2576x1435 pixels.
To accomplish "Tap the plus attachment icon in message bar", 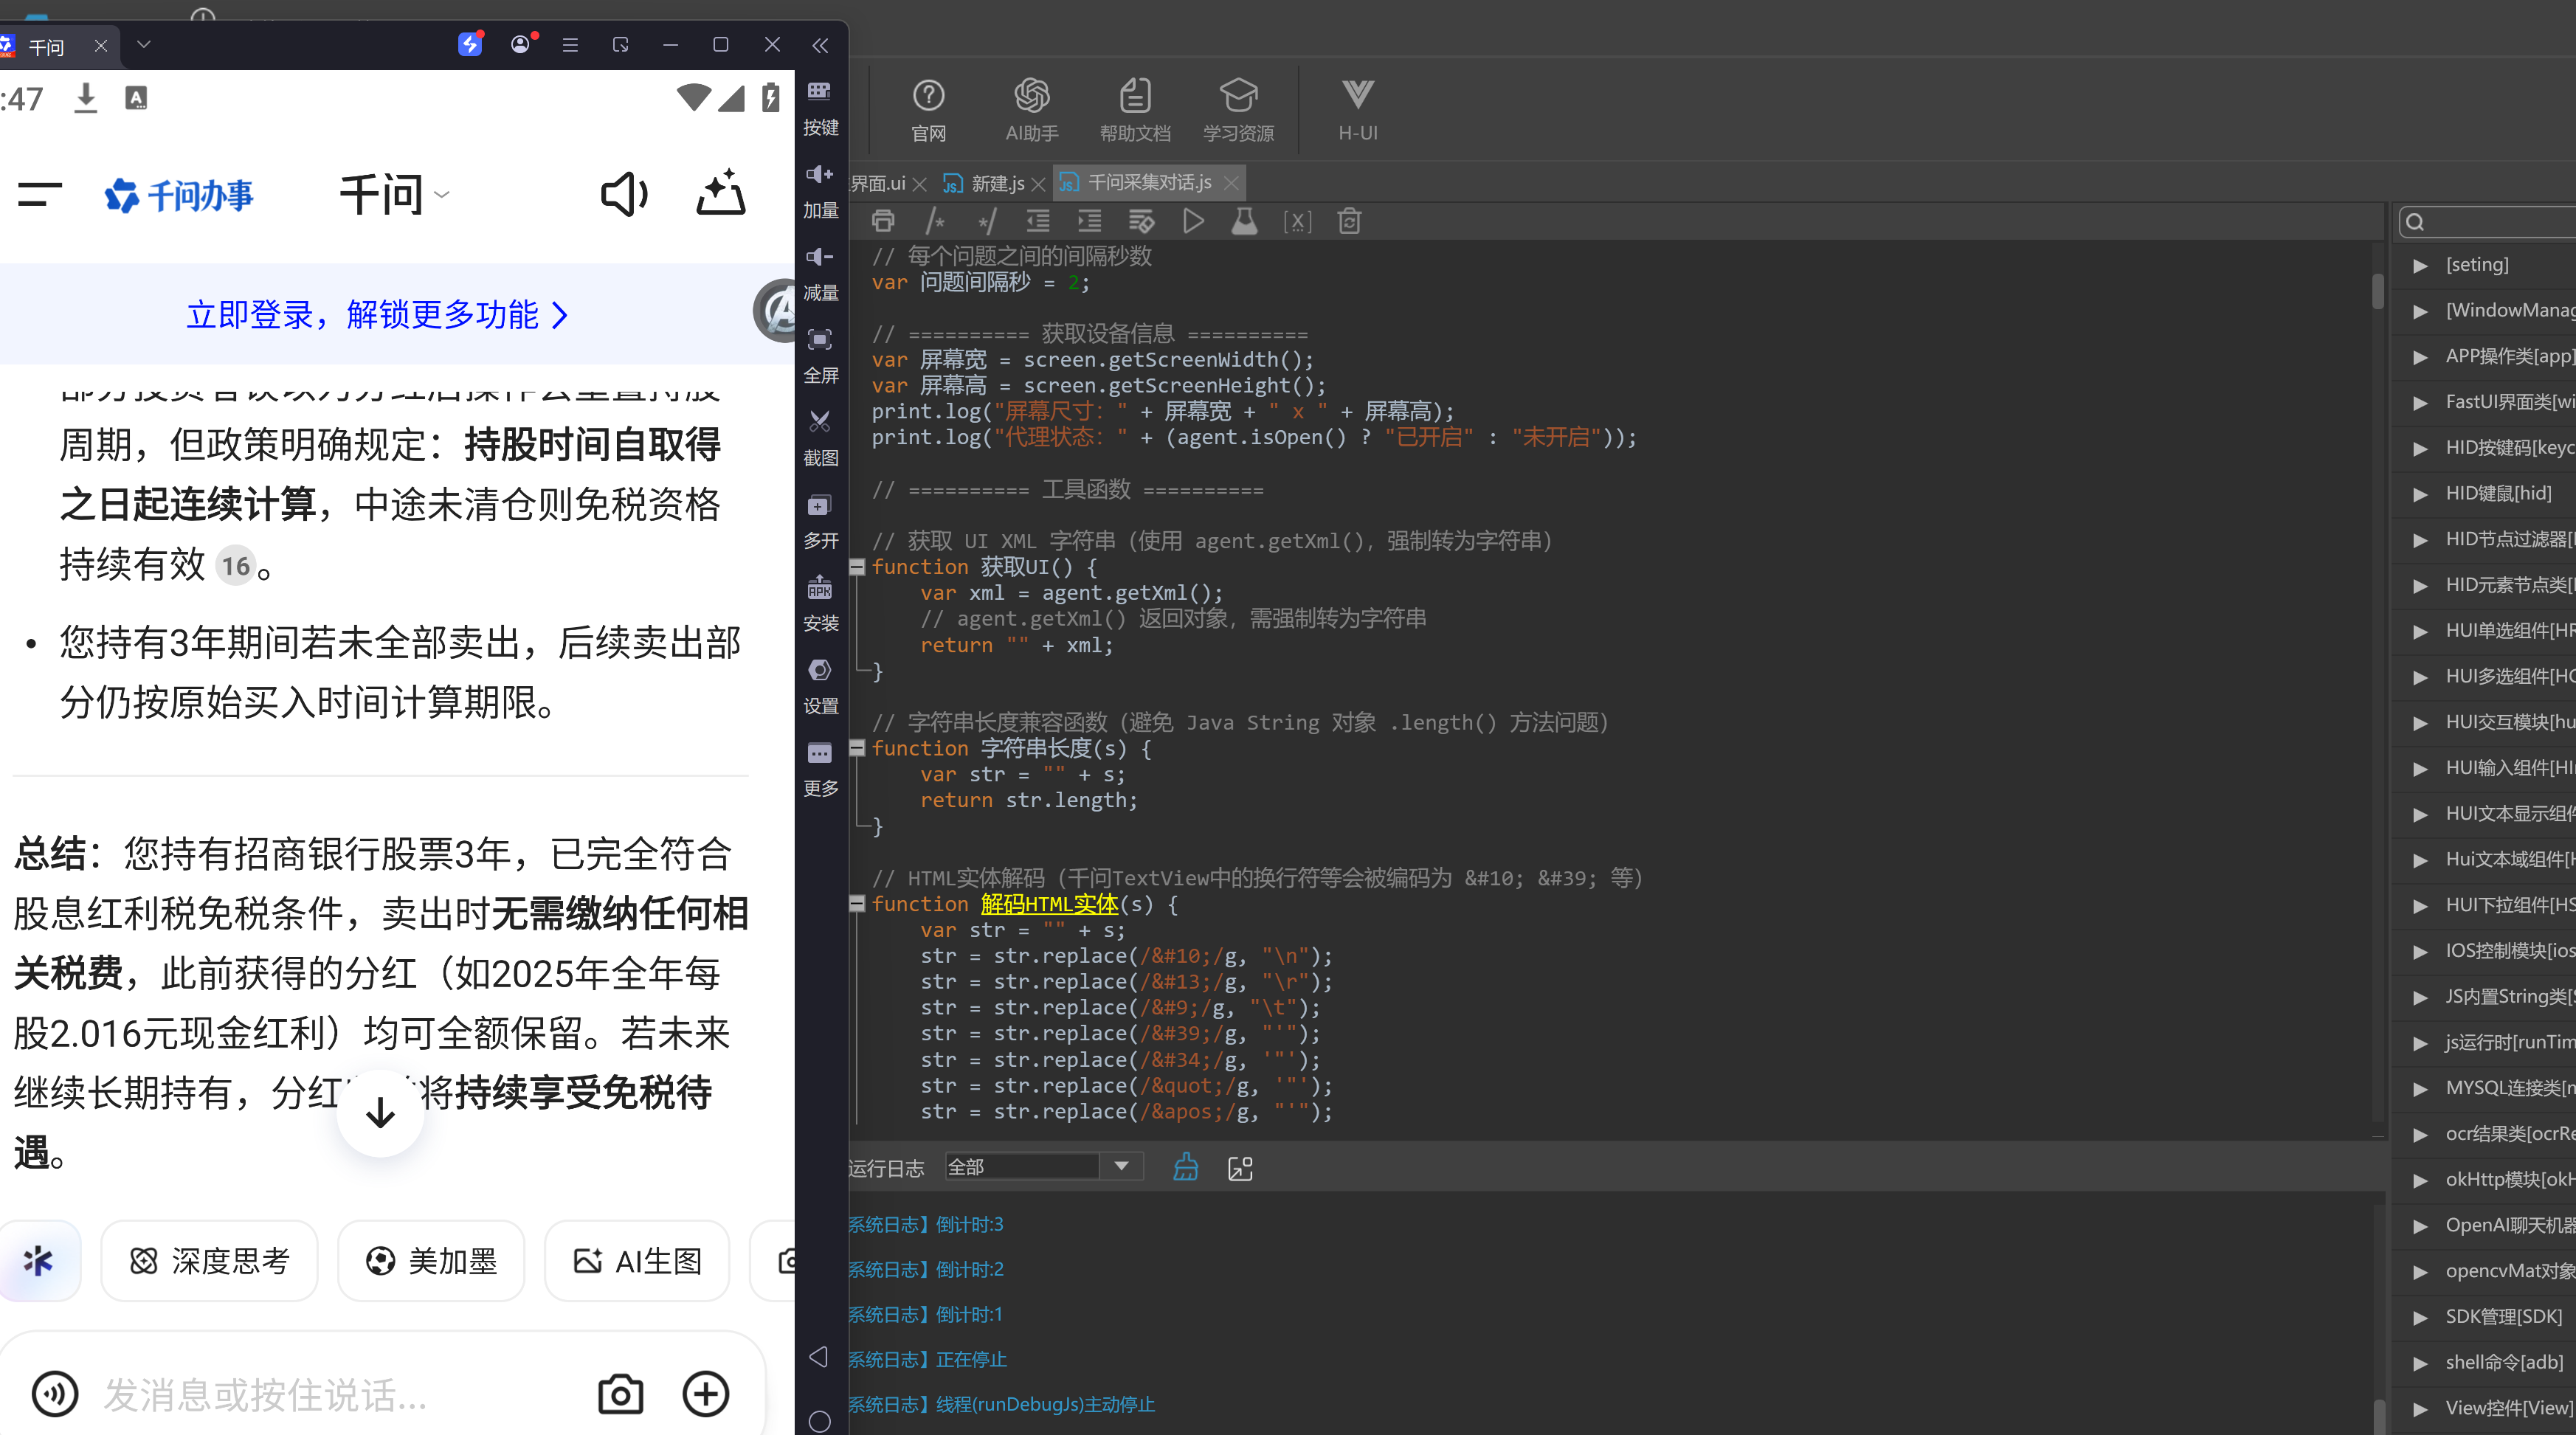I will tap(705, 1393).
